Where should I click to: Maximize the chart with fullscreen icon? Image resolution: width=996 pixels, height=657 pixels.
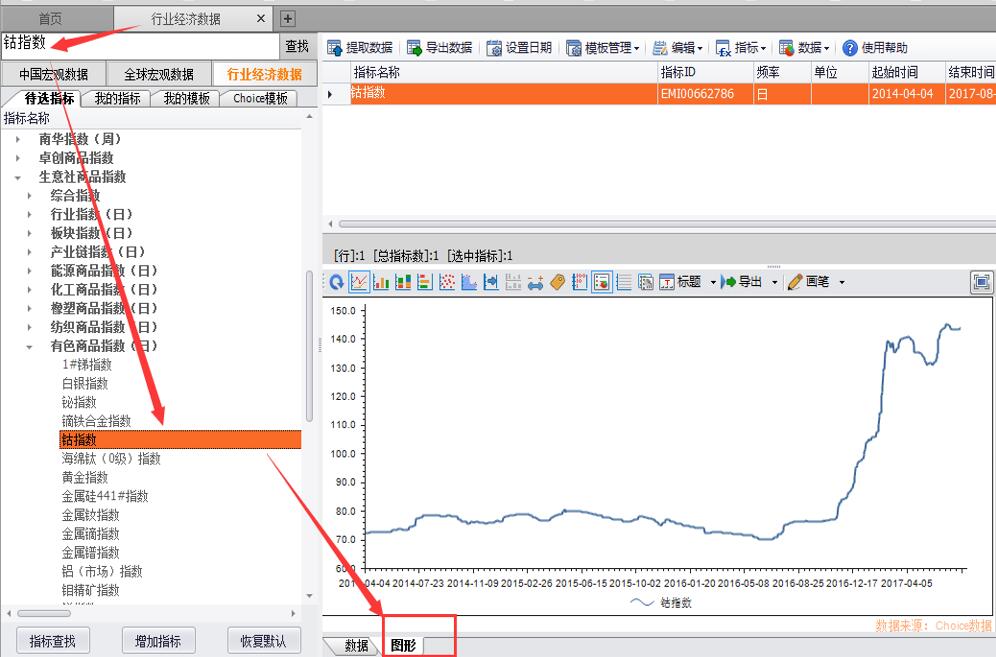coord(981,283)
